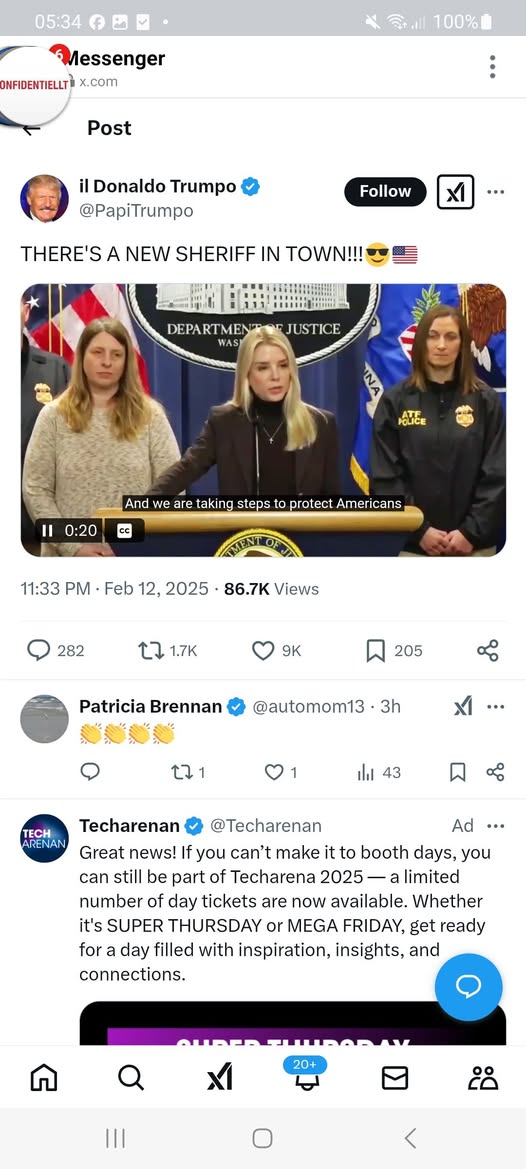The width and height of the screenshot is (526, 1169).
Task: Repost the post with 1.7K reposts
Action: tap(150, 651)
